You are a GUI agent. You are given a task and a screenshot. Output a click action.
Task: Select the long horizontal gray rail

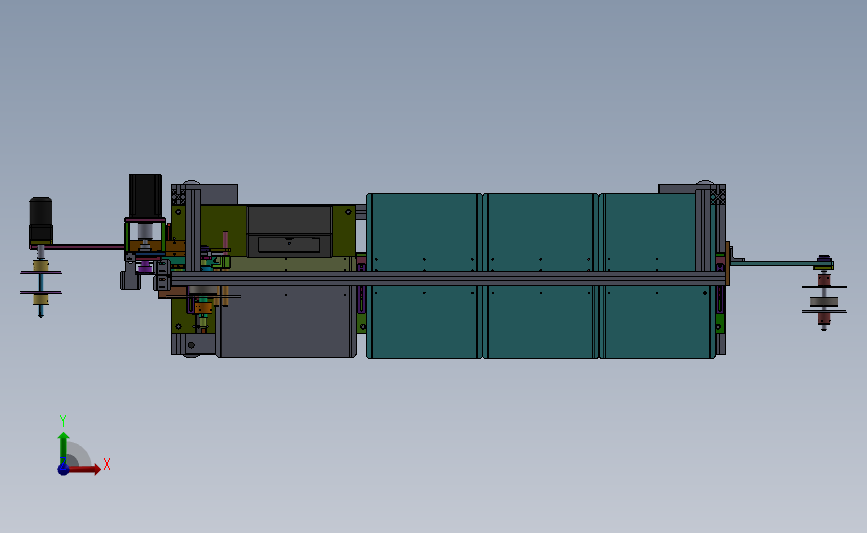(448, 278)
